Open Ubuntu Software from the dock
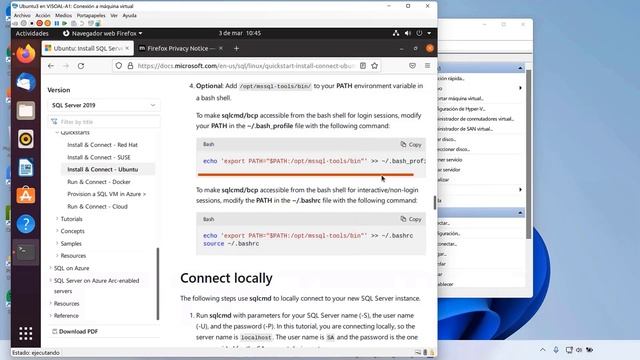This screenshot has width=640, height=360. tap(26, 196)
